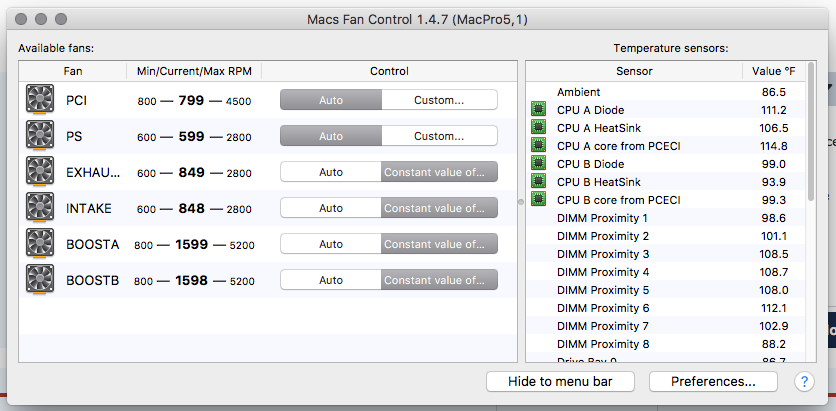Click the PCI fan icon
Screen dimensions: 836x411
click(40, 100)
